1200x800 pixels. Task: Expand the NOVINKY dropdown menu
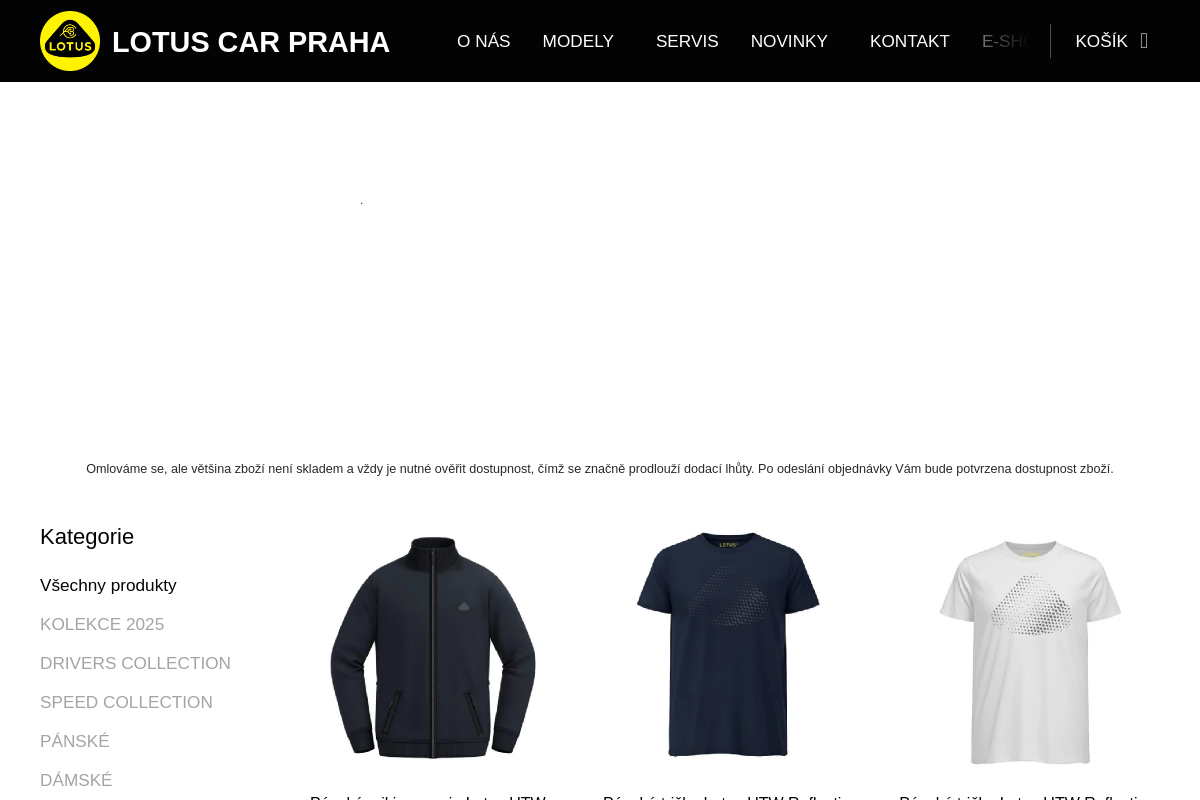click(789, 41)
